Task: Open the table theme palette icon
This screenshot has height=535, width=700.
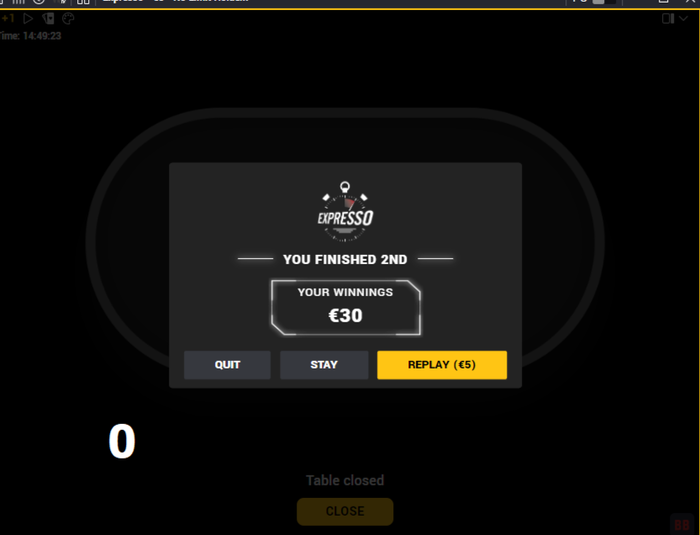Action: [x=68, y=19]
